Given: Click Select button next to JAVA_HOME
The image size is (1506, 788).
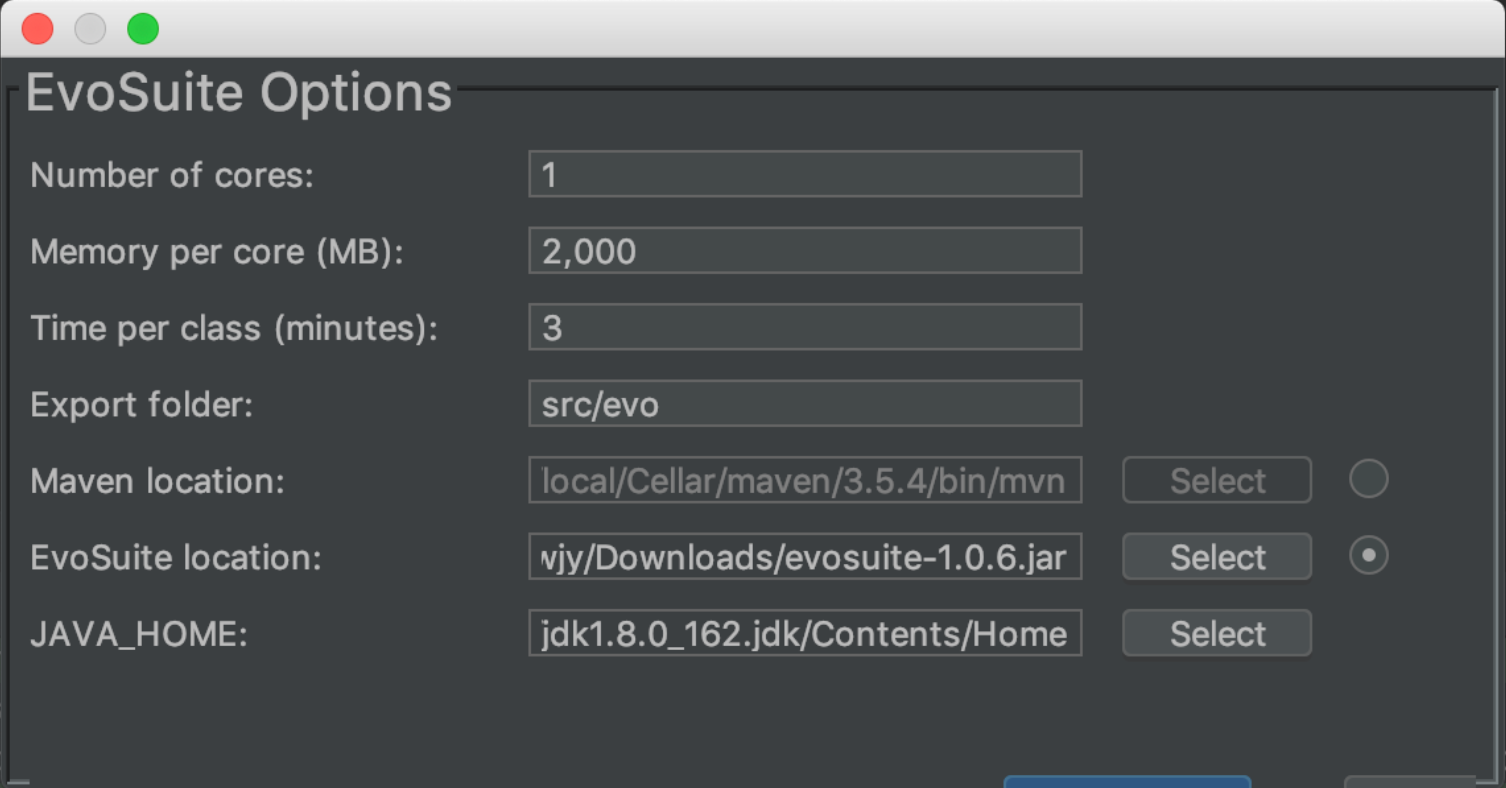Looking at the screenshot, I should (1217, 633).
